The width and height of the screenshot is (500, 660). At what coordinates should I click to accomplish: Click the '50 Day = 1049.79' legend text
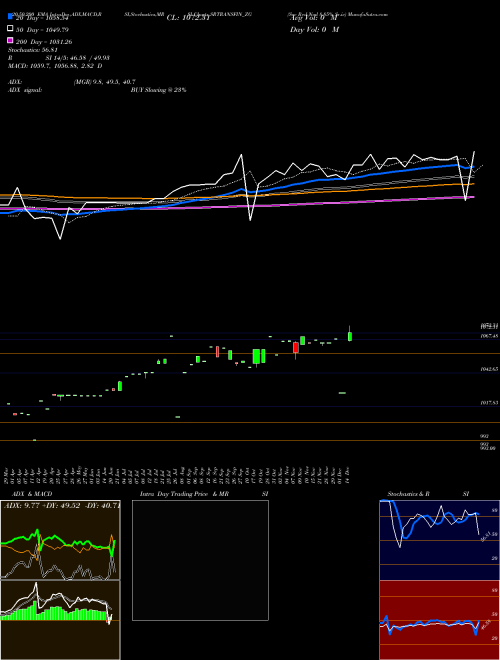[x=43, y=30]
